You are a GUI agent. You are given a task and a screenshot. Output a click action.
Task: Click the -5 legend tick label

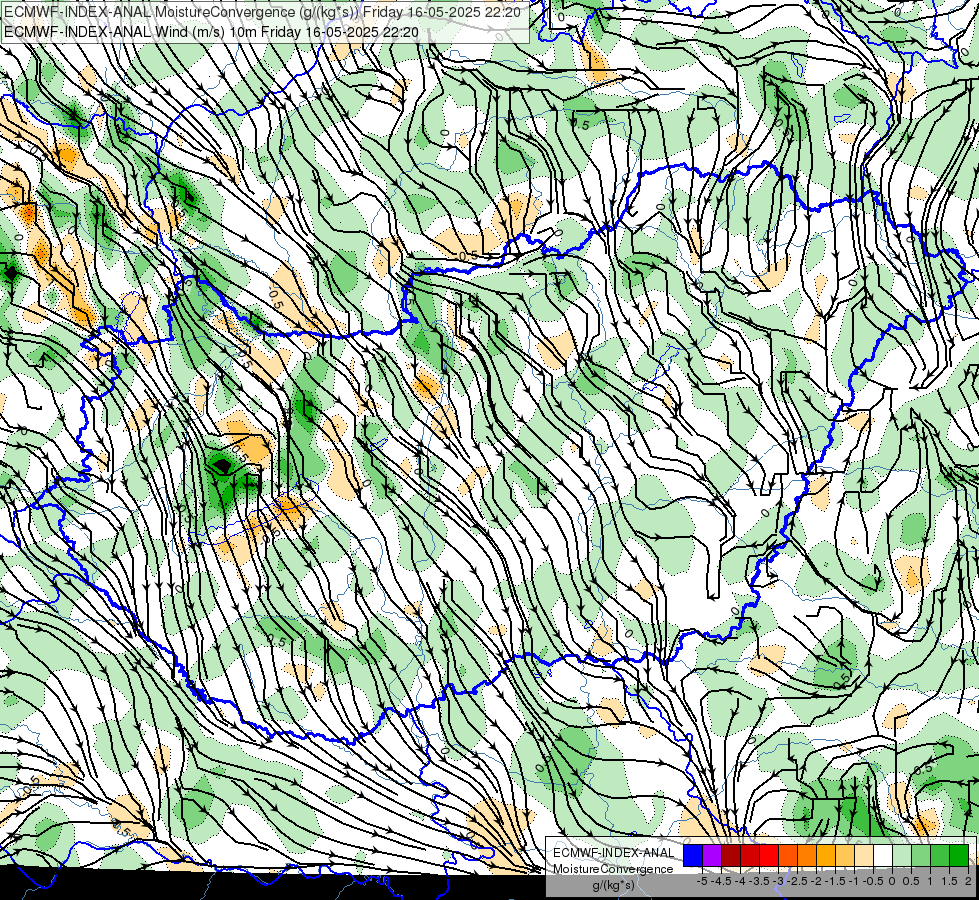pyautogui.click(x=702, y=881)
